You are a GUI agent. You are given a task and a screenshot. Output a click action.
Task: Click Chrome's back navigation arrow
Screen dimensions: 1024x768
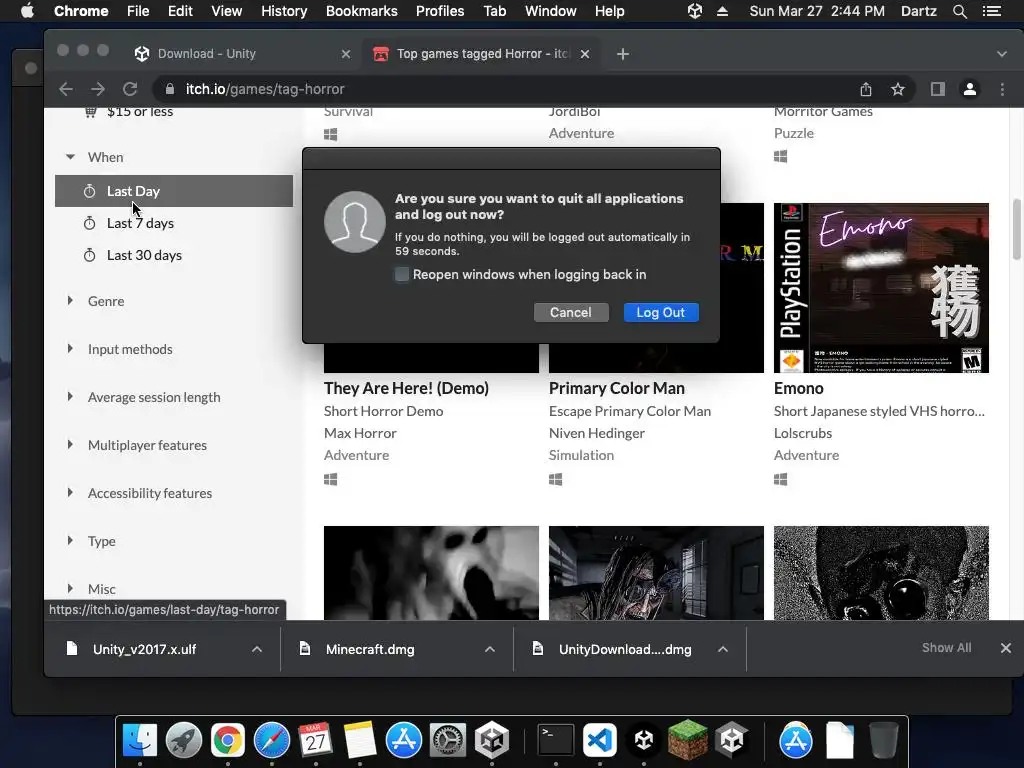click(x=65, y=89)
